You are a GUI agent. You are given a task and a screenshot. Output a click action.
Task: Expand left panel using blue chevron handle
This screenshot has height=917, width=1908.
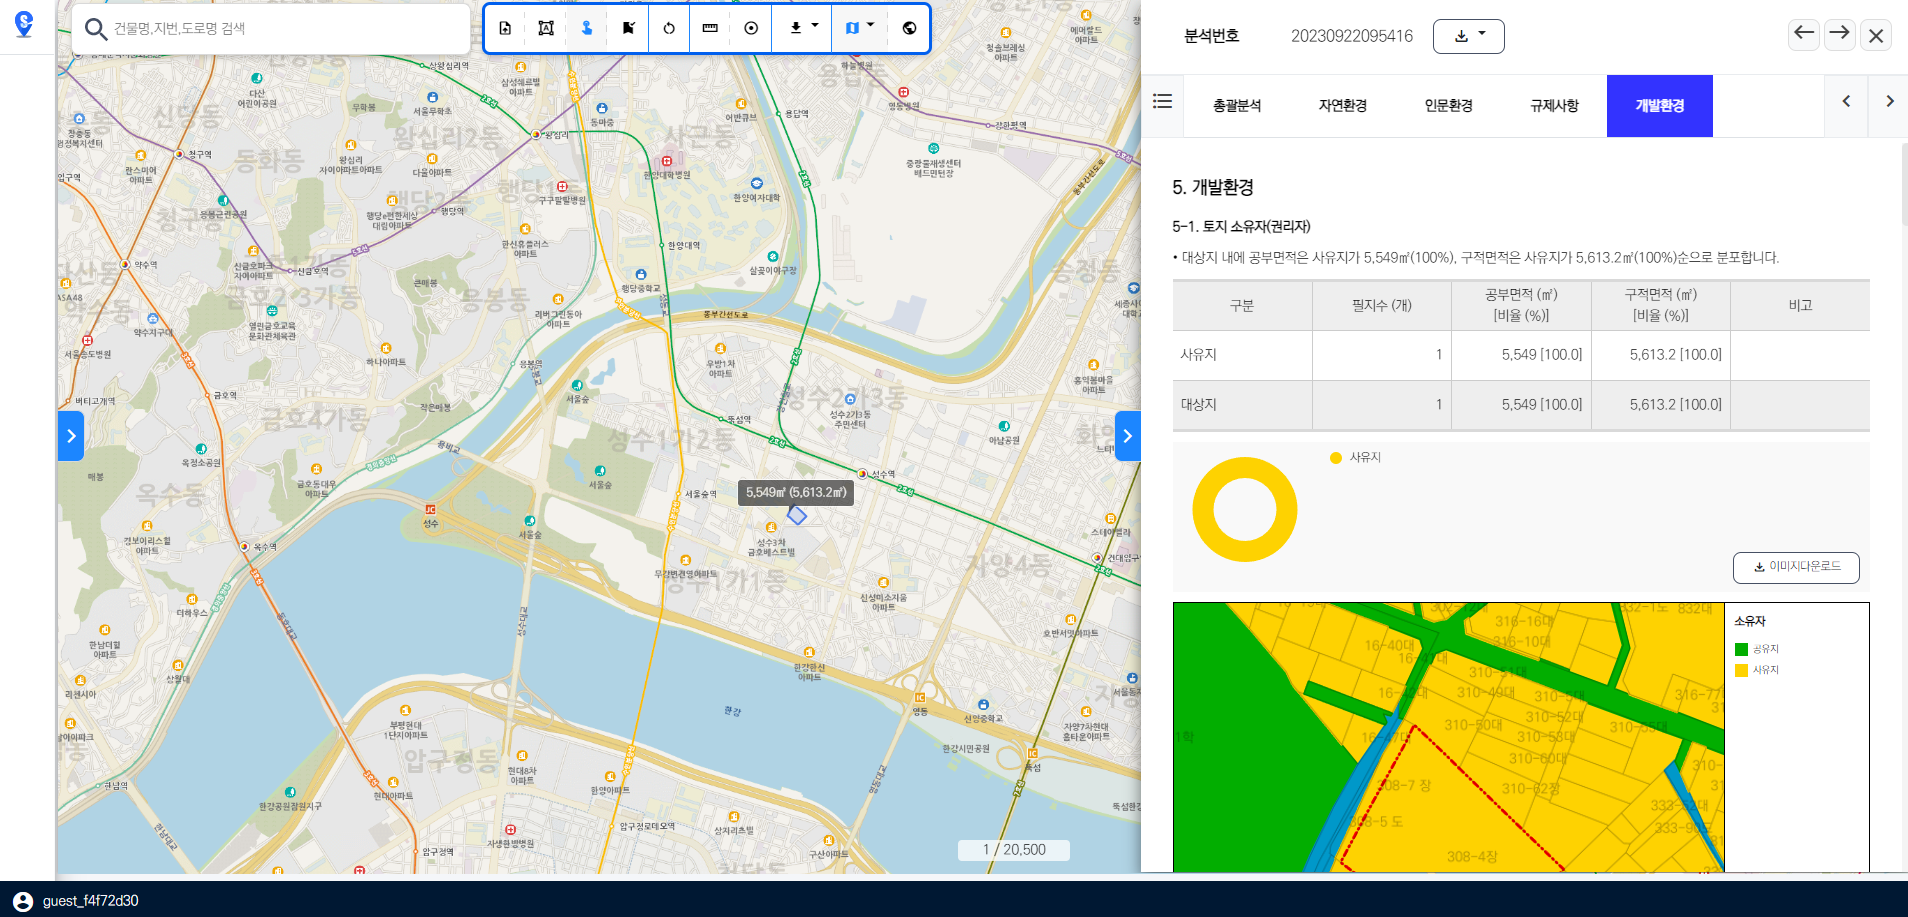point(71,436)
